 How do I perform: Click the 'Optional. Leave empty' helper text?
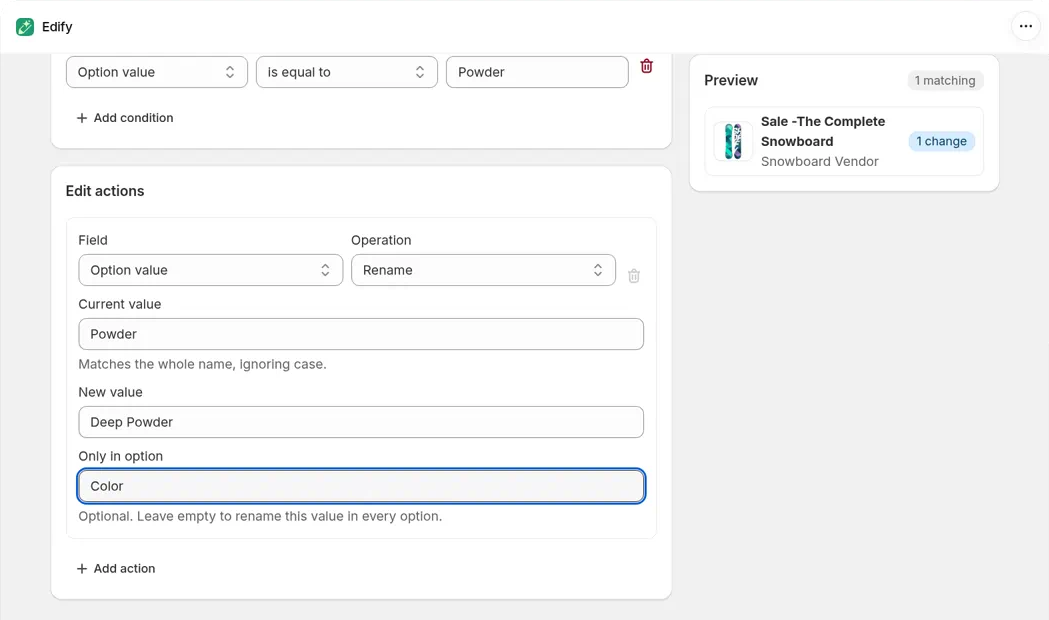click(x=260, y=516)
